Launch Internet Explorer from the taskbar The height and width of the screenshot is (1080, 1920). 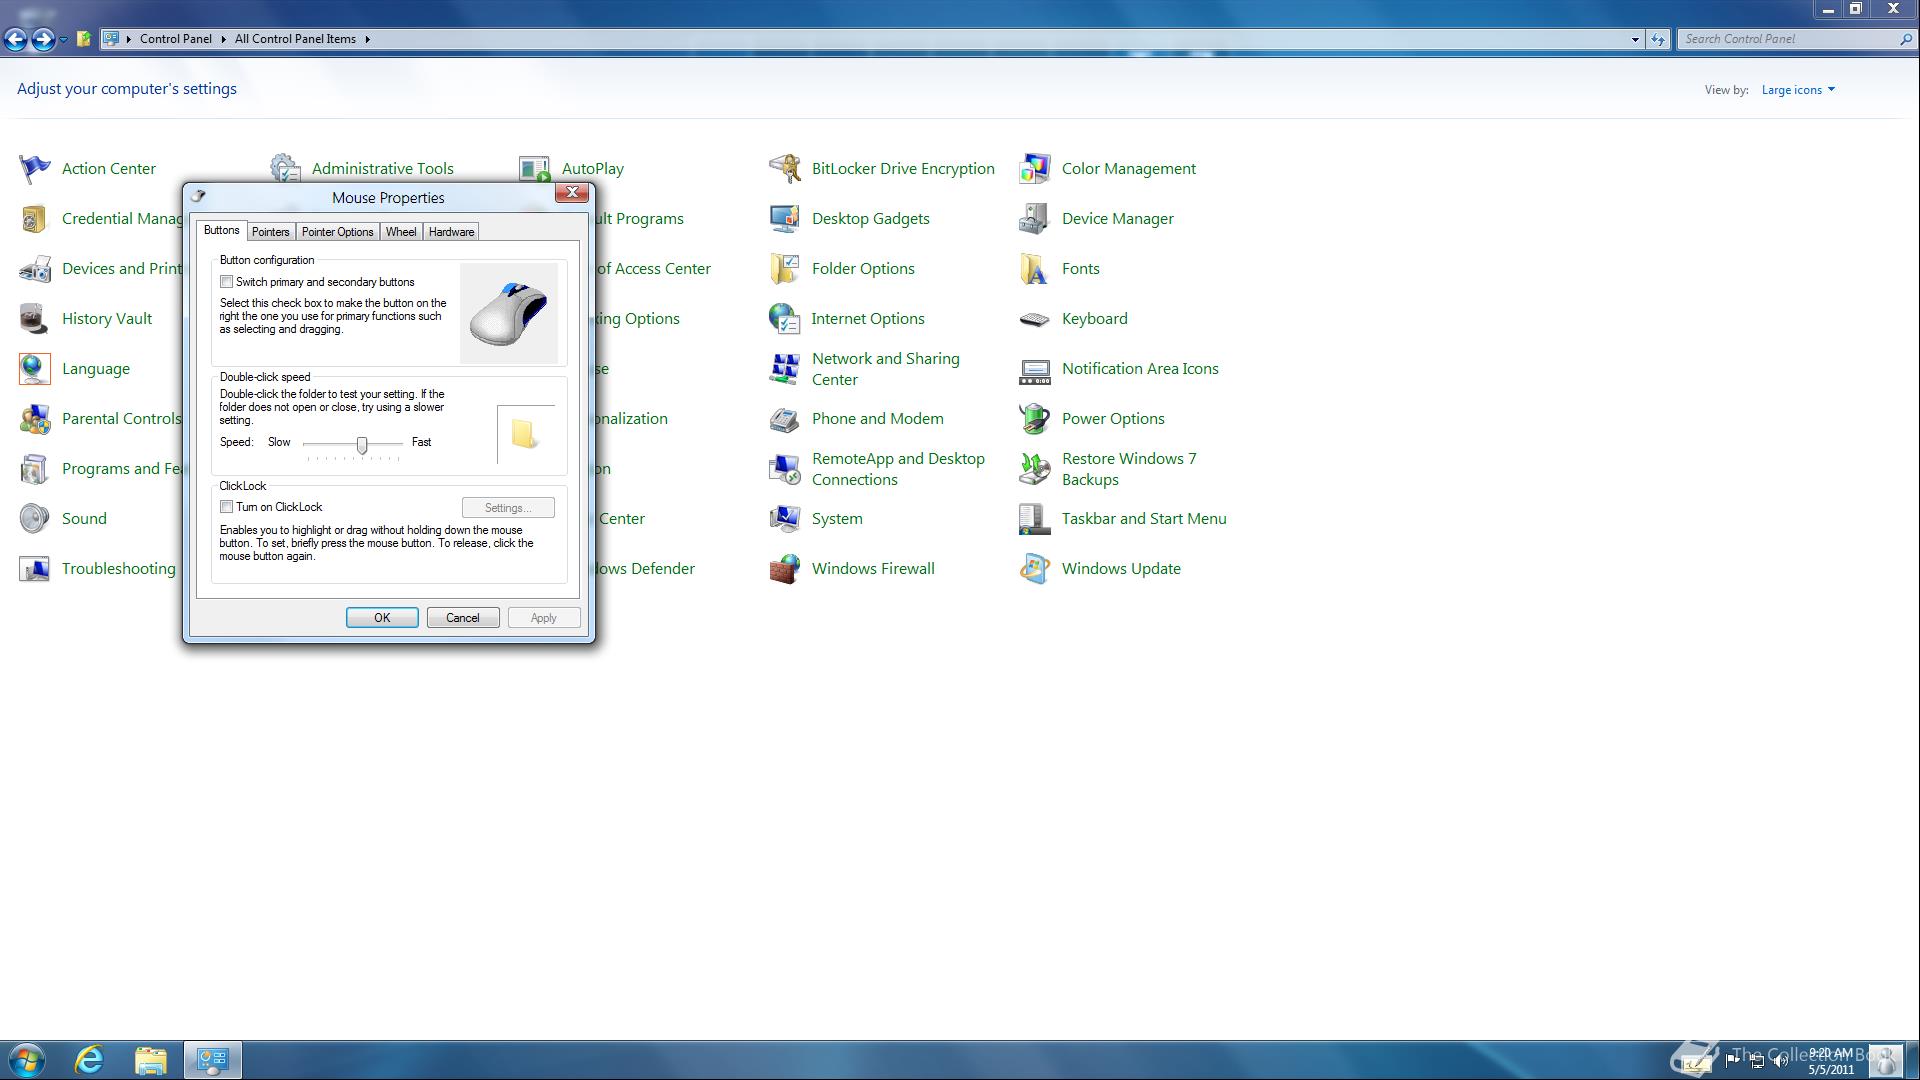click(90, 1060)
